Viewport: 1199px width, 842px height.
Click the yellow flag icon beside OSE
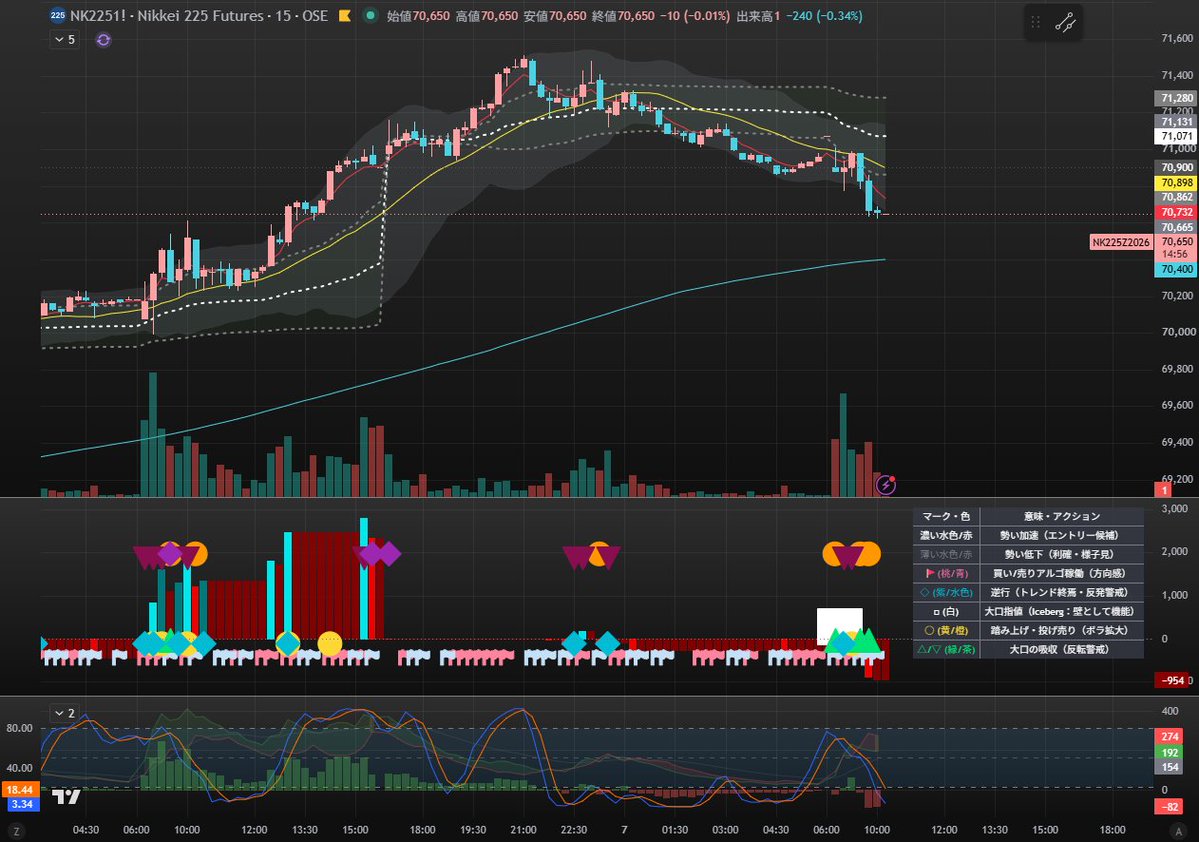[x=345, y=15]
